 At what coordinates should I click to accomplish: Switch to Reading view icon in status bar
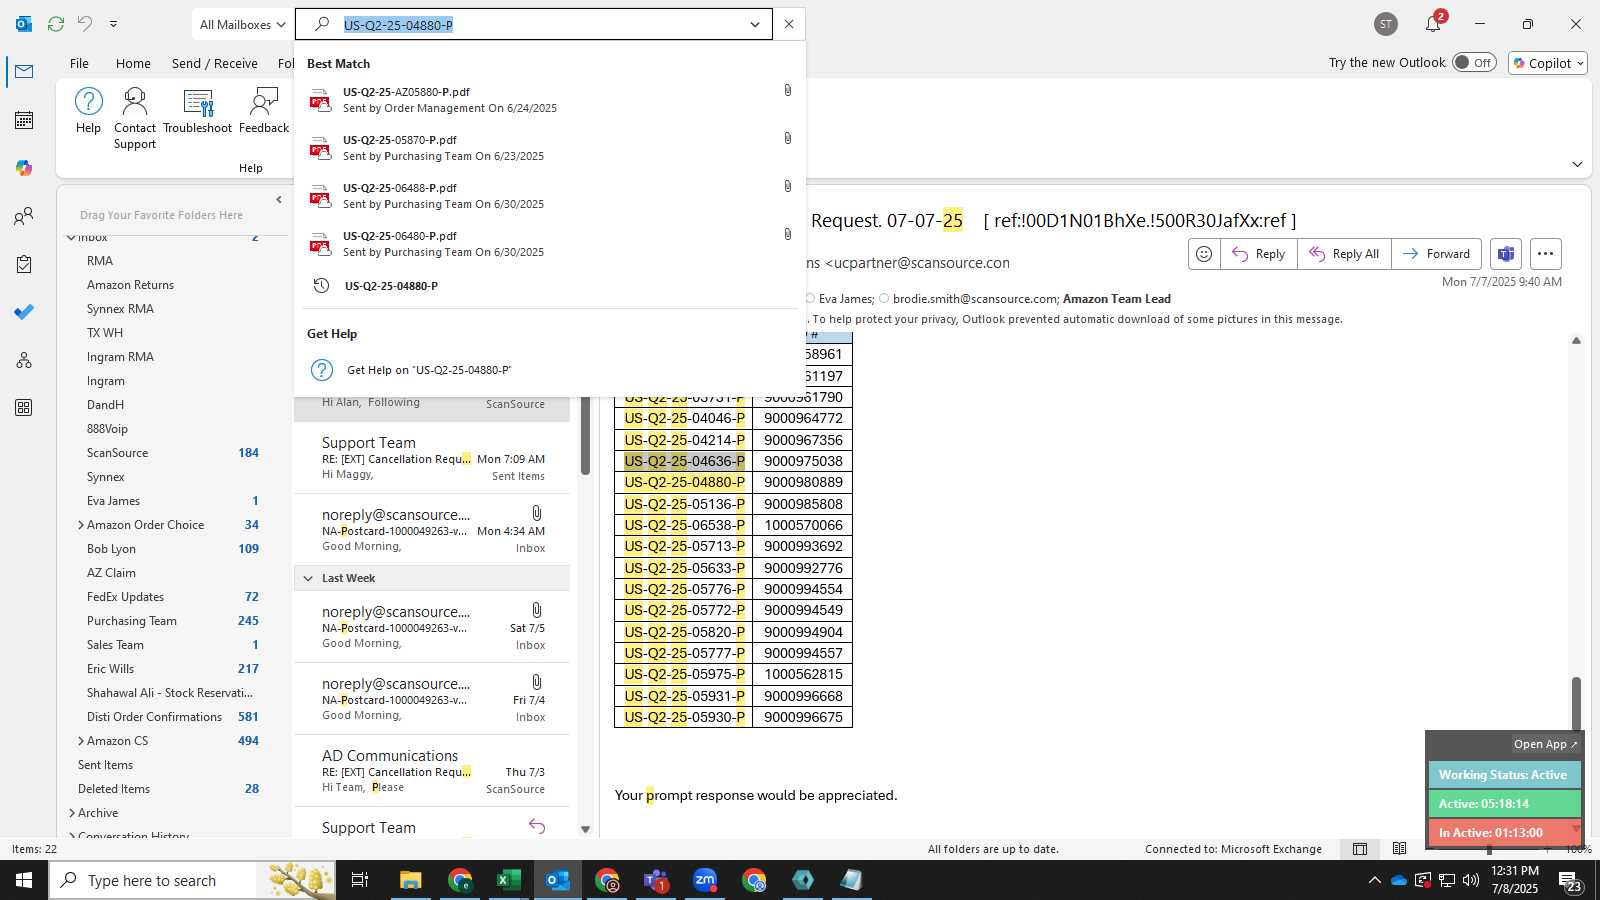[1400, 849]
